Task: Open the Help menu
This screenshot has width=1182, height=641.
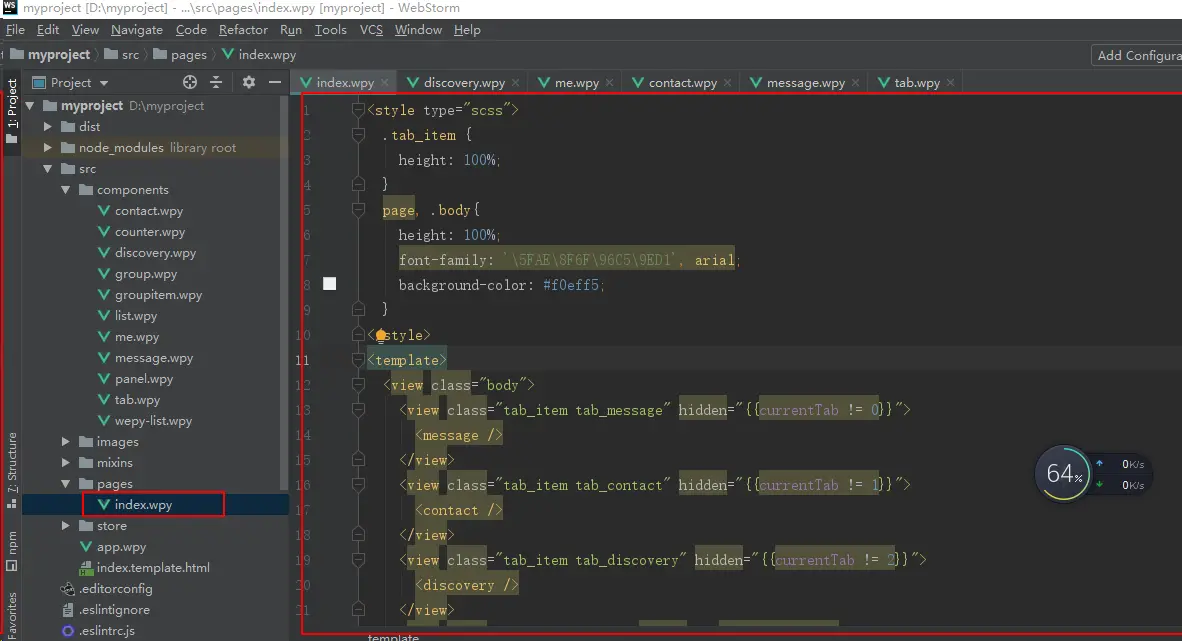Action: click(467, 29)
